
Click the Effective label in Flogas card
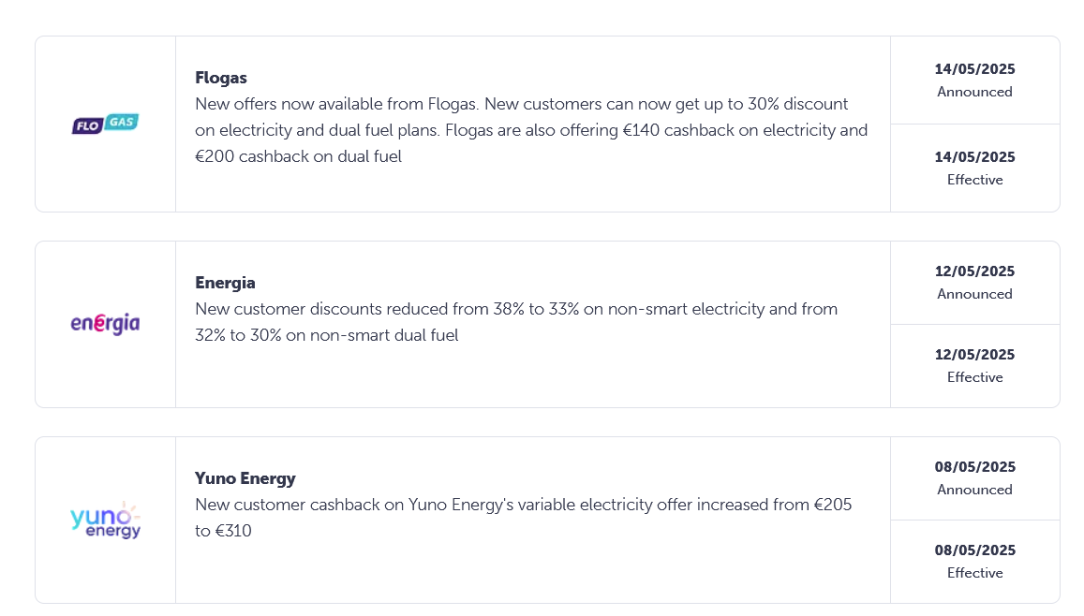[975, 180]
